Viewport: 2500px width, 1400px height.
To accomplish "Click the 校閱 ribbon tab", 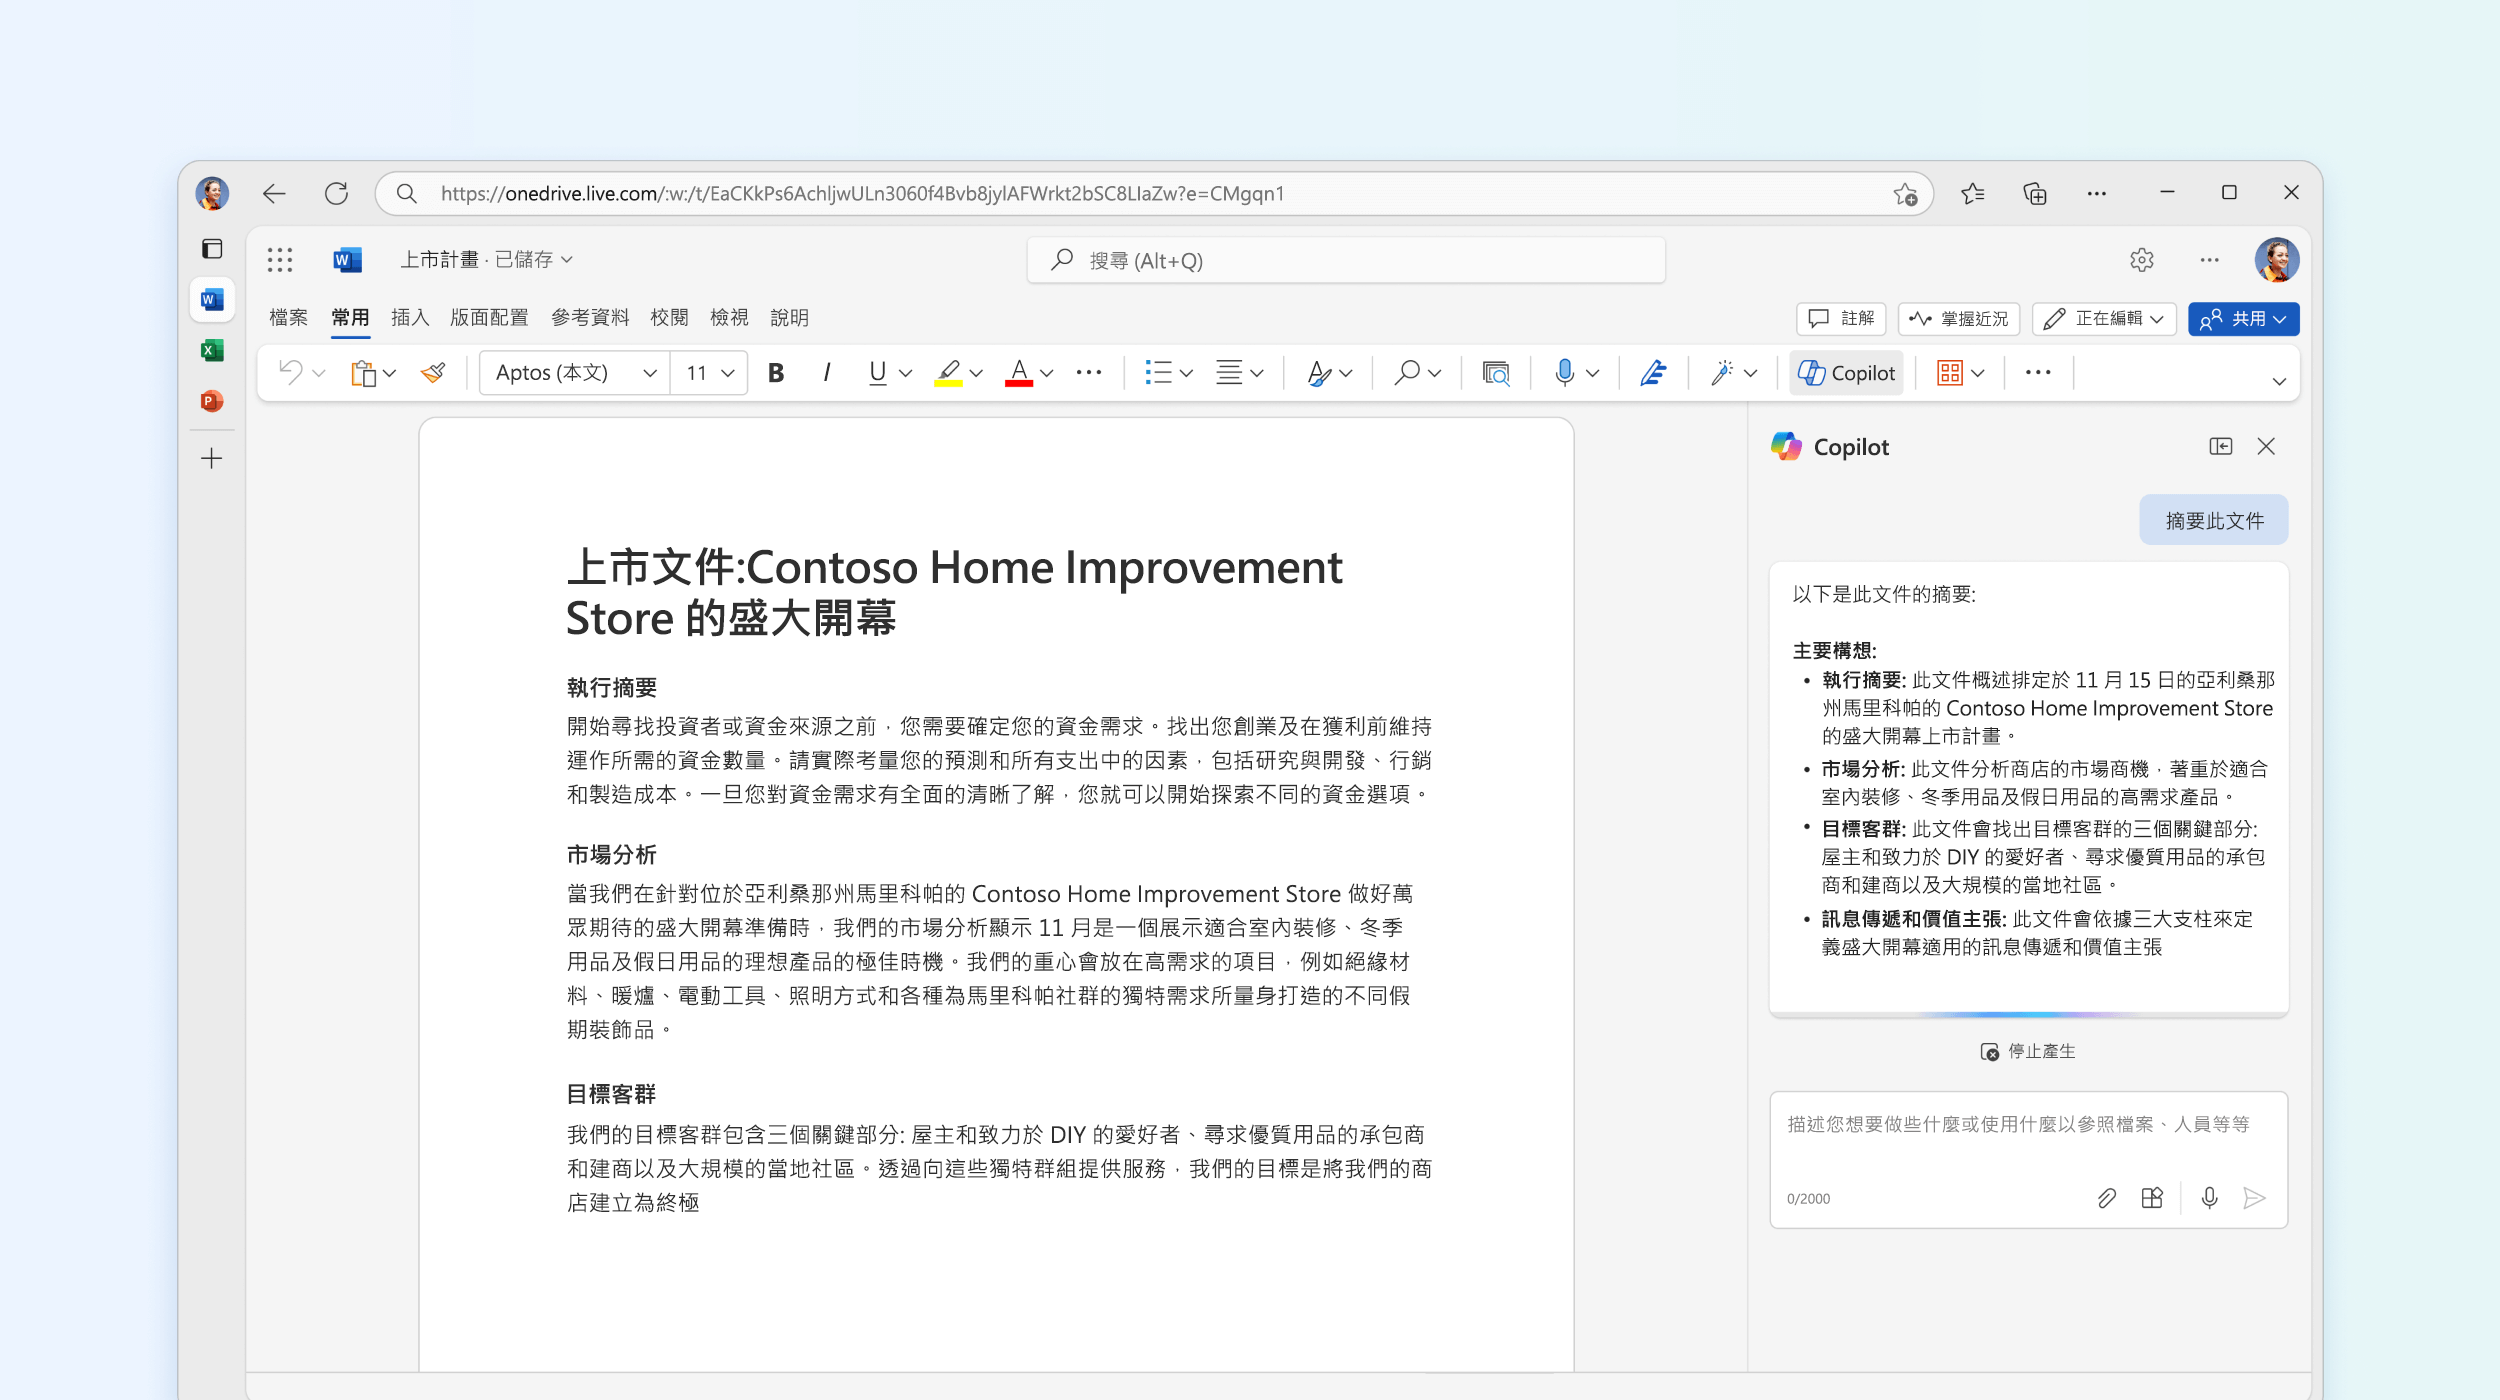I will (670, 318).
